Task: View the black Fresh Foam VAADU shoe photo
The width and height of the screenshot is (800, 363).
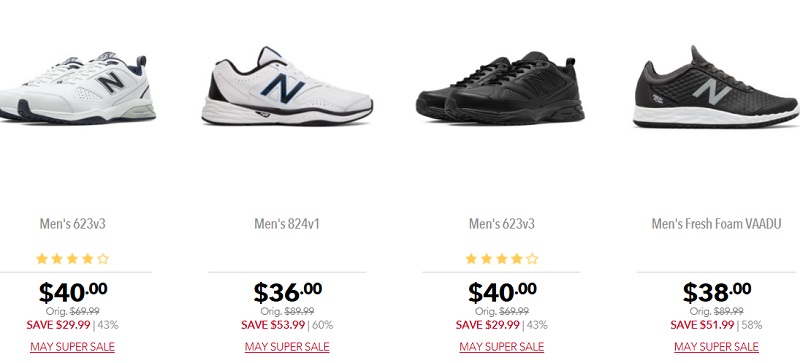Action: tap(716, 87)
